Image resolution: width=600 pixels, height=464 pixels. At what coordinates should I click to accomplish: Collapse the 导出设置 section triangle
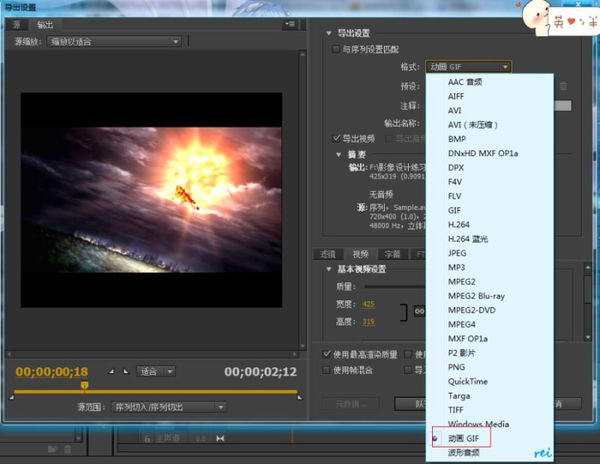329,33
